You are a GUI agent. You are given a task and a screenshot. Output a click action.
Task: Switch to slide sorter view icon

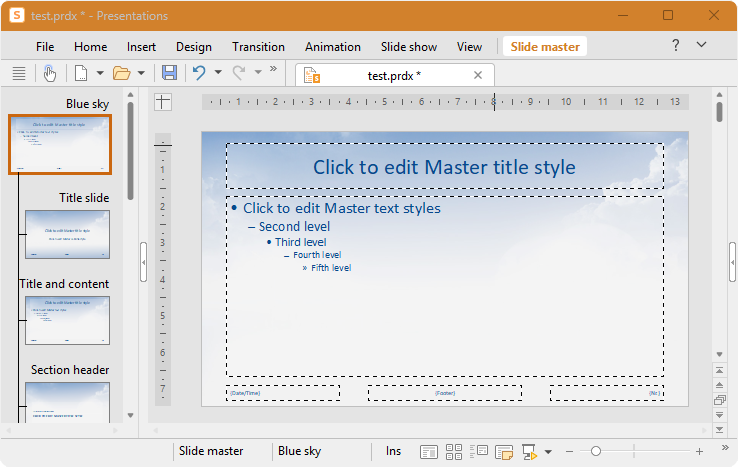pyautogui.click(x=454, y=452)
